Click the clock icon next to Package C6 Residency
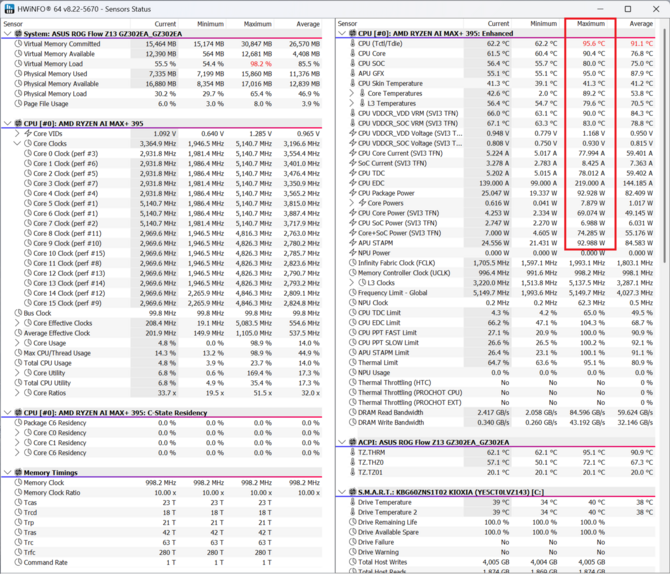This screenshot has height=574, width=670. coord(18,423)
